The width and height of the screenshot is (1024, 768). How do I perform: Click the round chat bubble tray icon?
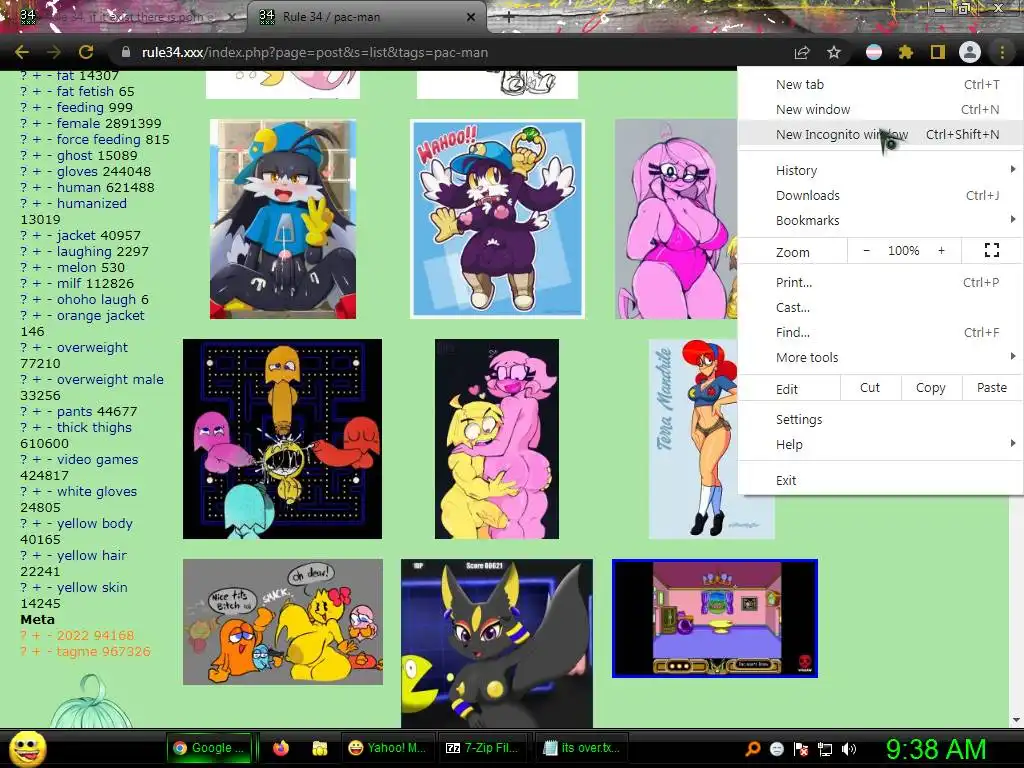pyautogui.click(x=776, y=749)
